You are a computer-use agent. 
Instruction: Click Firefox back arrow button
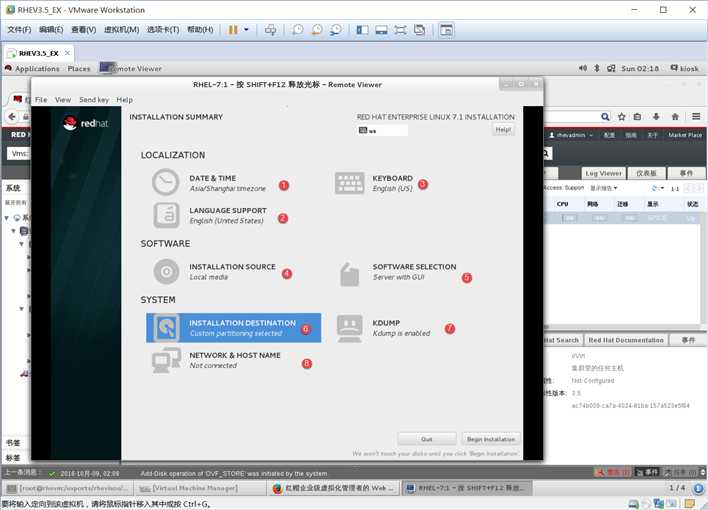pos(12,117)
